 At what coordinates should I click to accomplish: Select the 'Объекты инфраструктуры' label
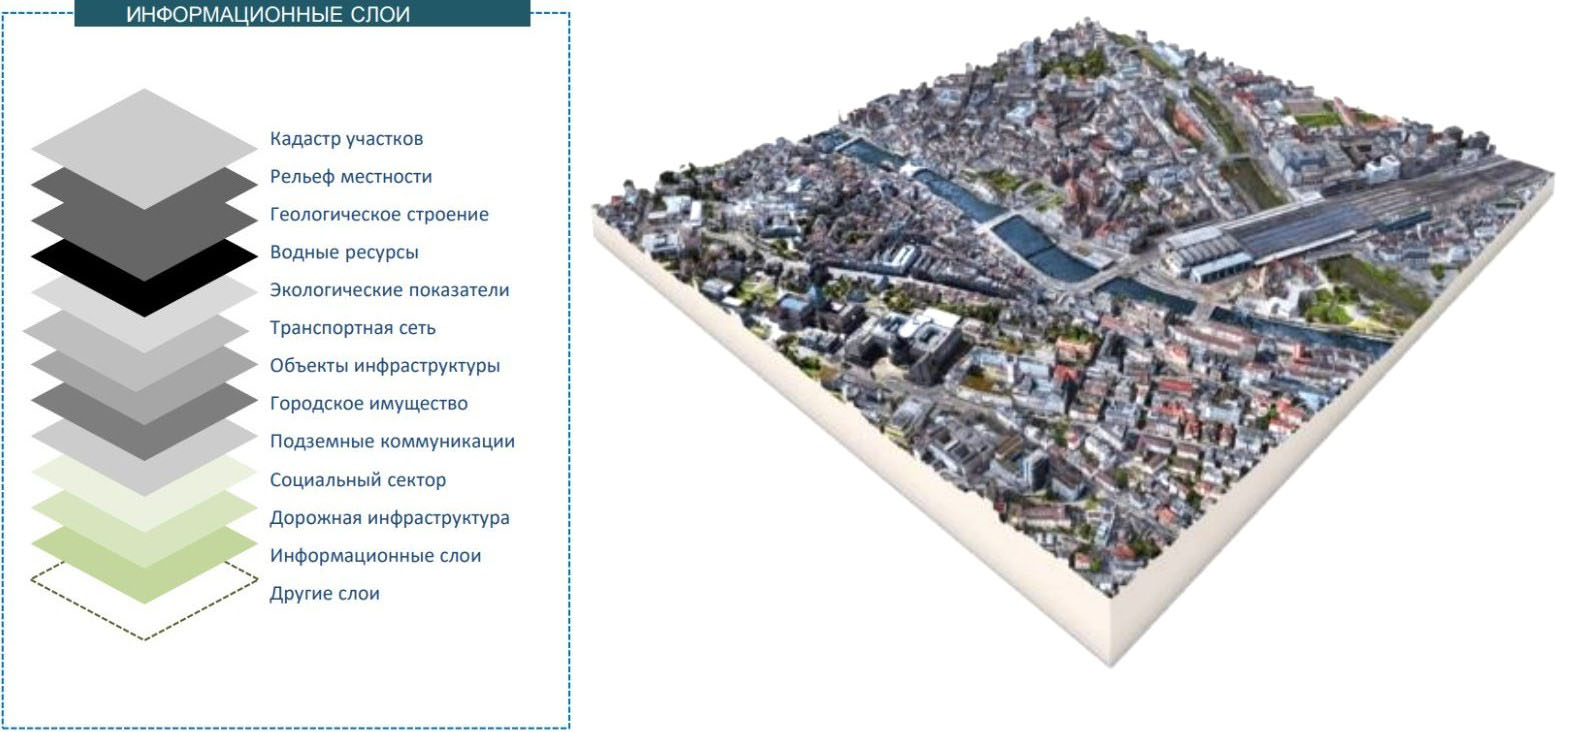click(x=384, y=366)
